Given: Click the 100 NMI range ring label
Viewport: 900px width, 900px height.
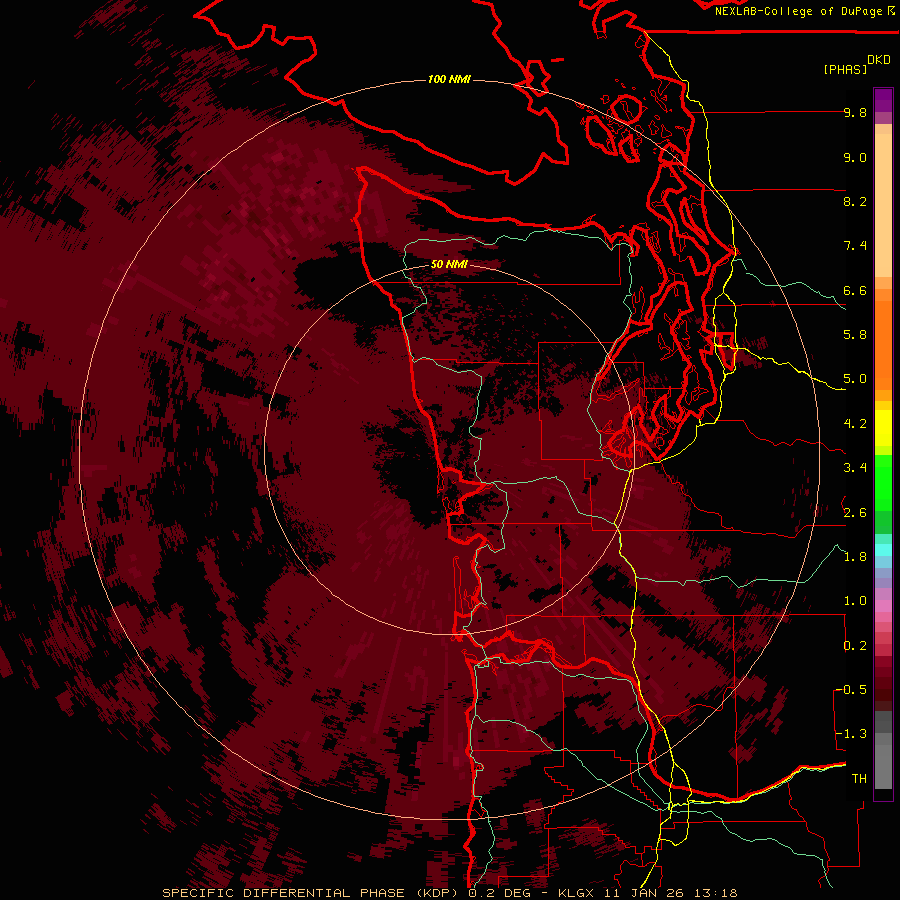Looking at the screenshot, I should click(449, 79).
